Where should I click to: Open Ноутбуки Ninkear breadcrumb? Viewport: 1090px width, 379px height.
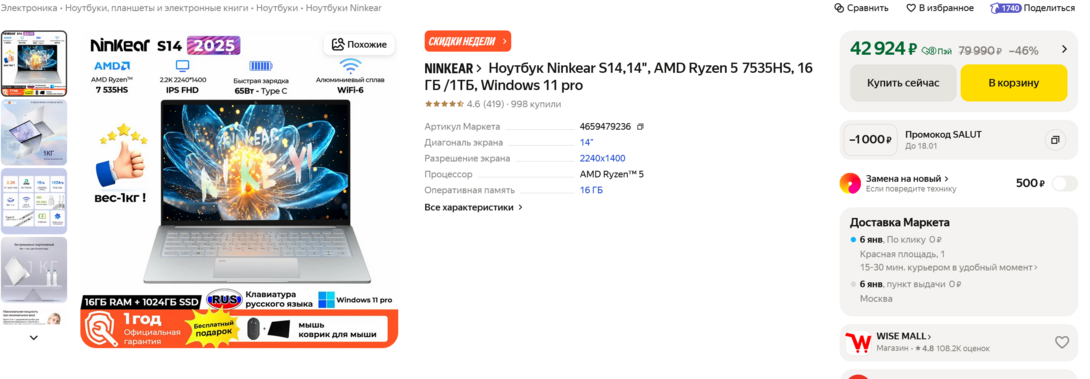pos(343,8)
